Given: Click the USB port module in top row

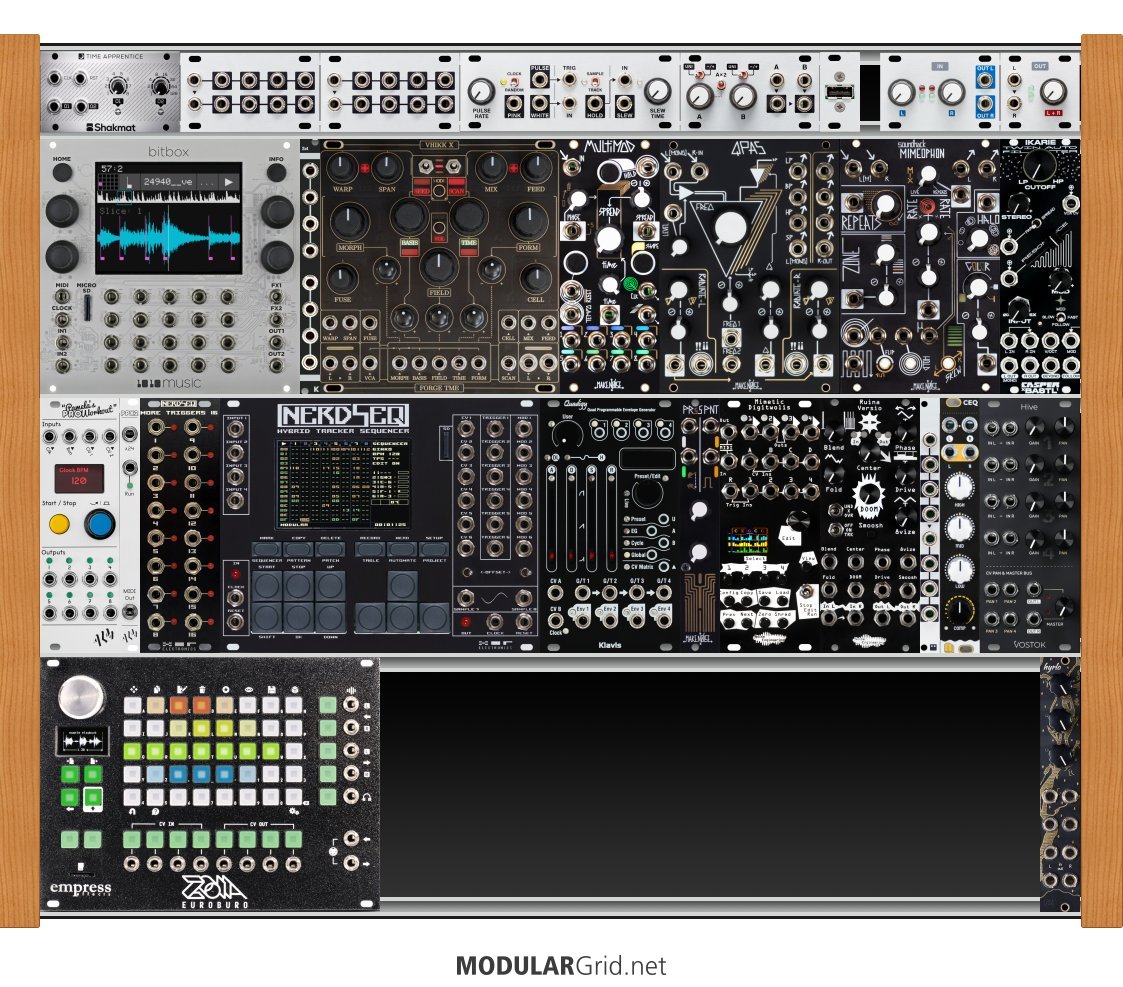Looking at the screenshot, I should 839,92.
